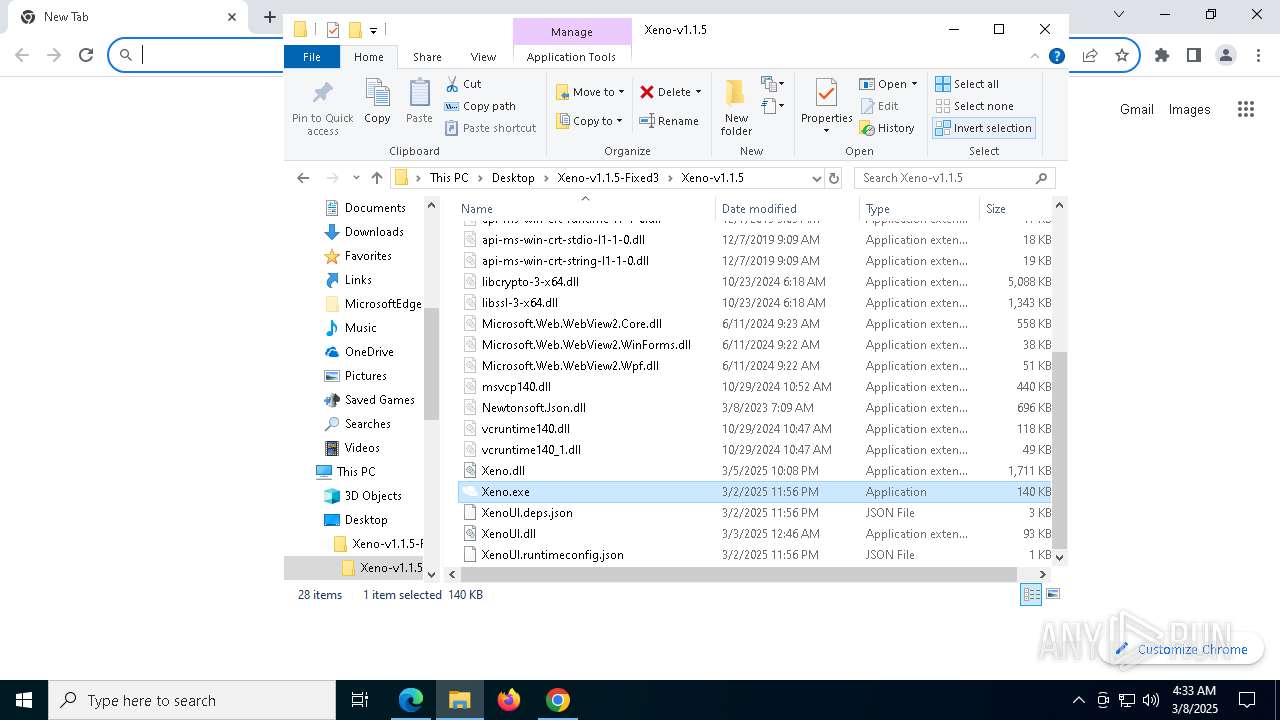
Task: Open the Gmail link in Chrome
Action: (1136, 110)
